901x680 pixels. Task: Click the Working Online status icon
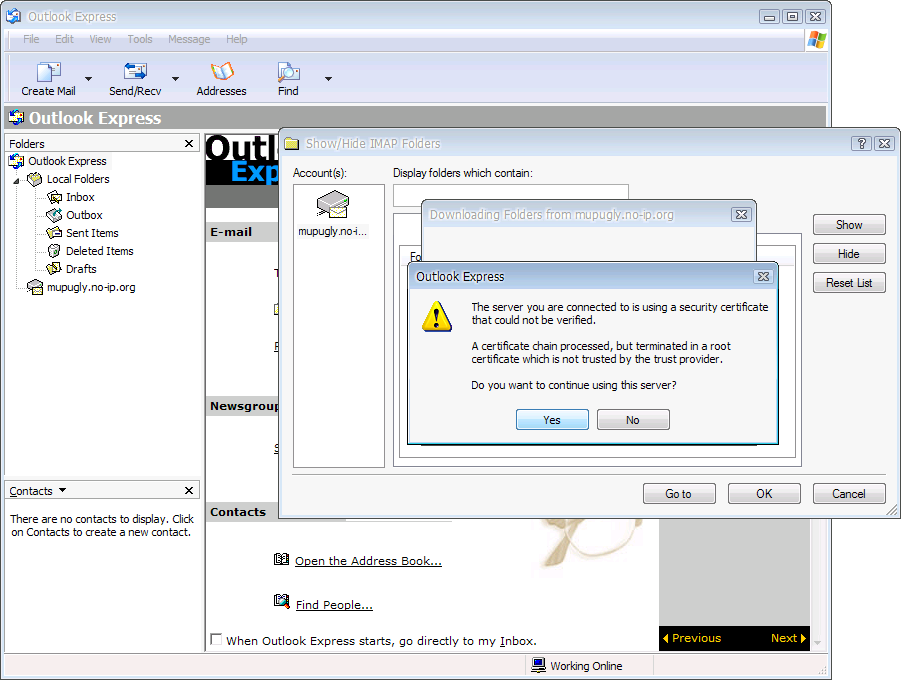pyautogui.click(x=538, y=665)
